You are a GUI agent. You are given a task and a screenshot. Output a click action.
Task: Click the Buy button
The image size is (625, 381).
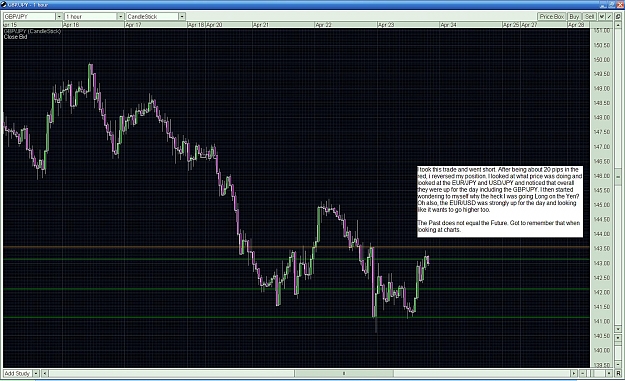pos(574,16)
